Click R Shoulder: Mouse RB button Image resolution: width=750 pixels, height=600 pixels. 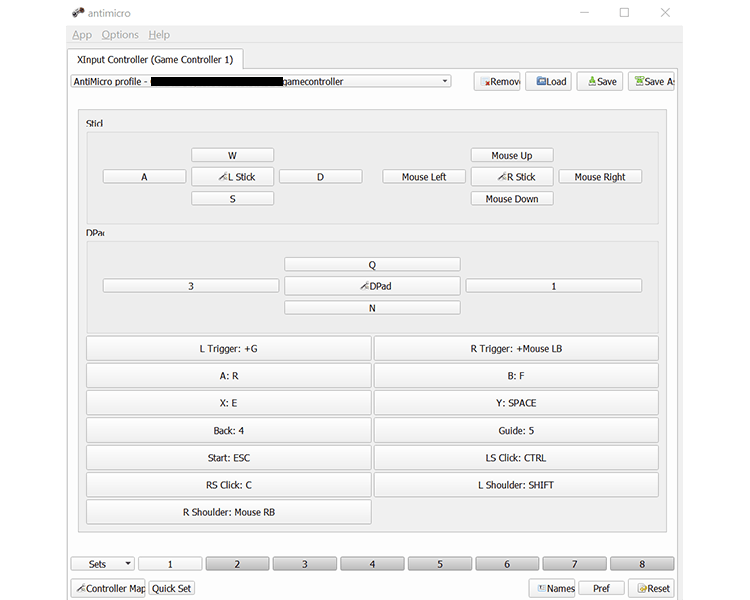229,512
